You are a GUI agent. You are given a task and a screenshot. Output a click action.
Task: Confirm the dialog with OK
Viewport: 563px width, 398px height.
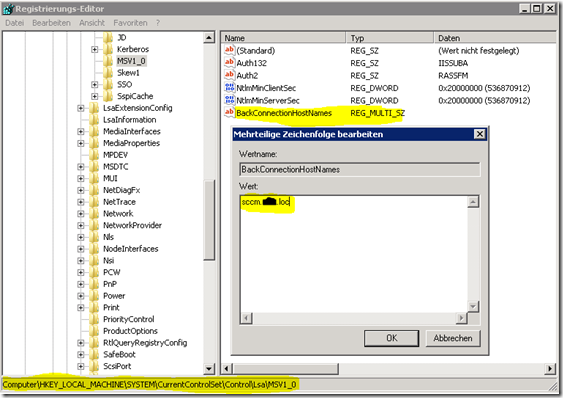coord(391,338)
